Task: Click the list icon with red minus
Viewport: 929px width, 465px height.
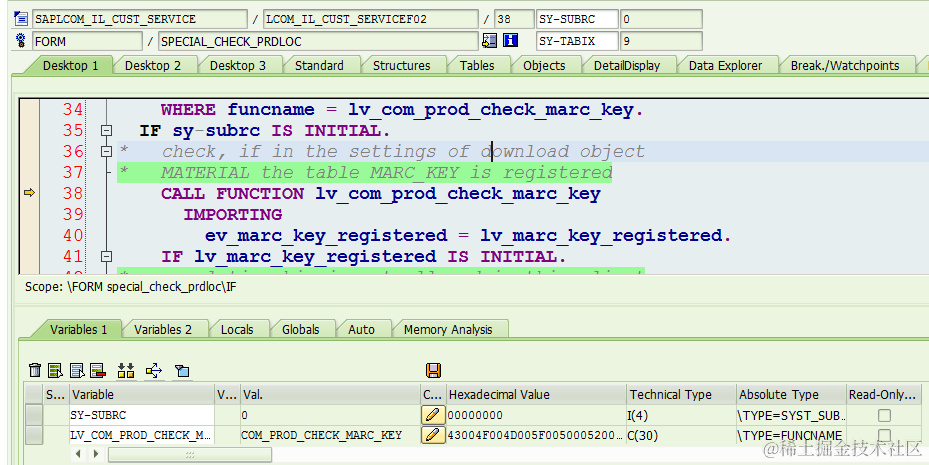Action: (98, 371)
